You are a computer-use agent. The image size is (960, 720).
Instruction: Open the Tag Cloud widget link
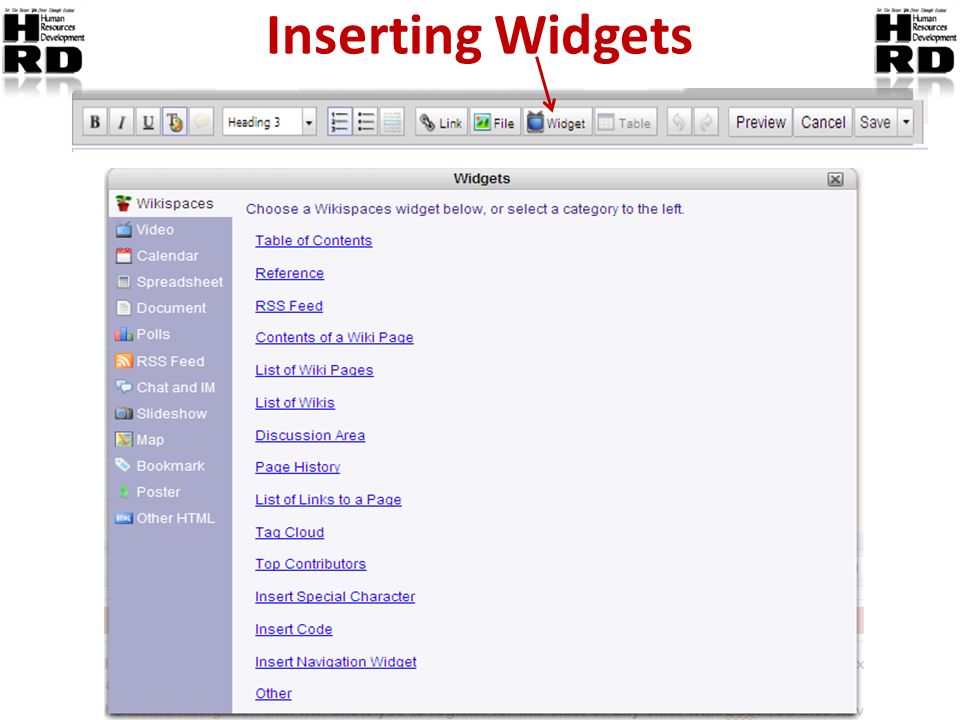click(290, 532)
